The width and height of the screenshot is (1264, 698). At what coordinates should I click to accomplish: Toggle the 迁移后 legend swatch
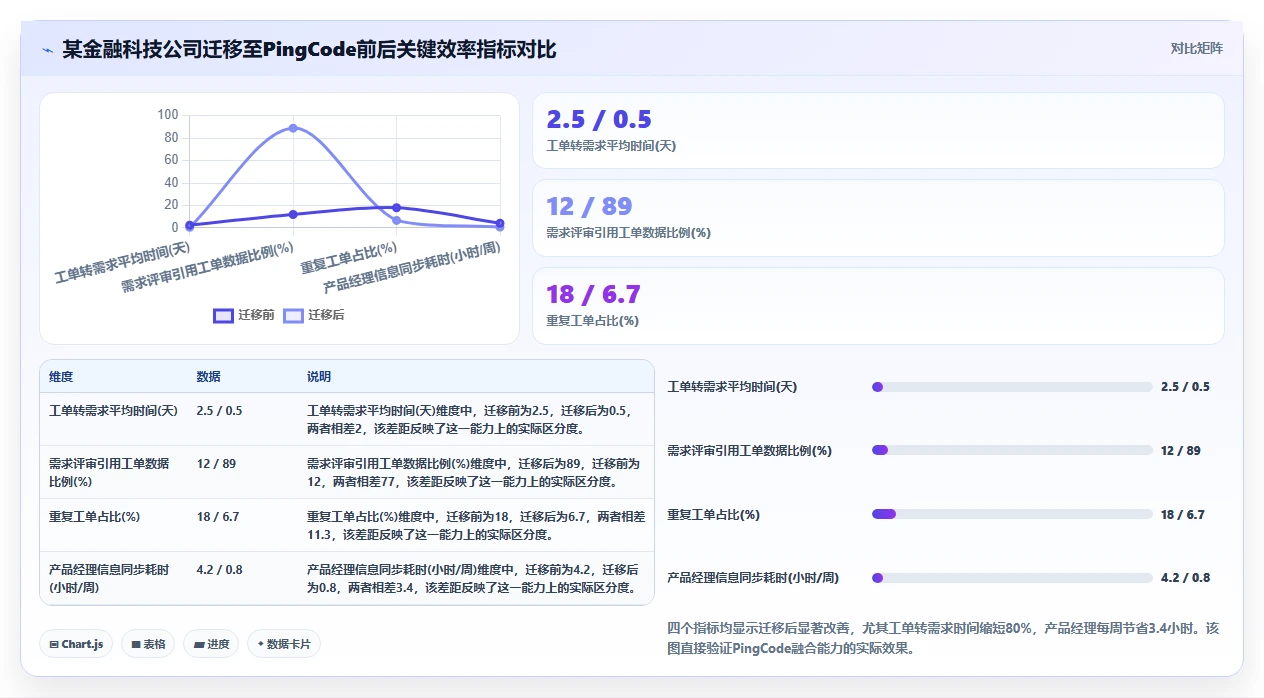tap(293, 315)
